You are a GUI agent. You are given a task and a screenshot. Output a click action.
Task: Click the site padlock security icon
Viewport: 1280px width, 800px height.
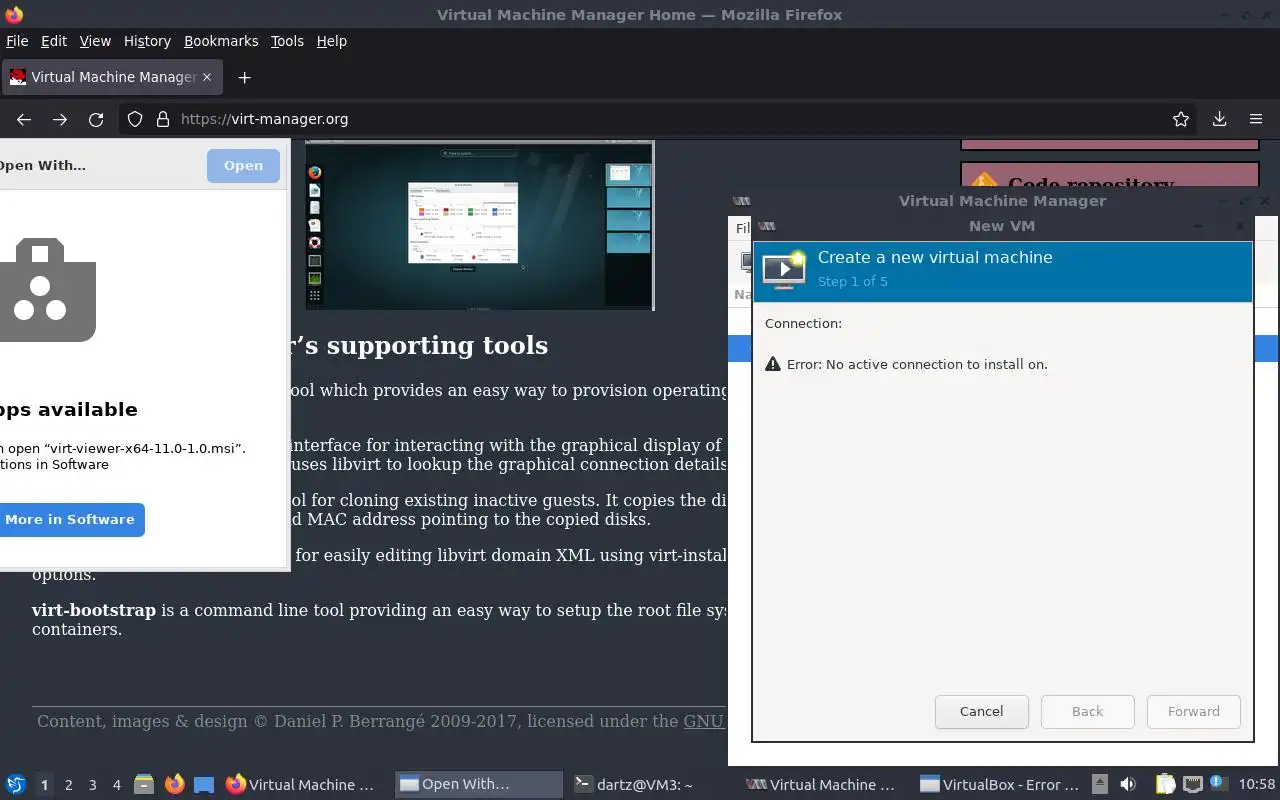click(163, 119)
